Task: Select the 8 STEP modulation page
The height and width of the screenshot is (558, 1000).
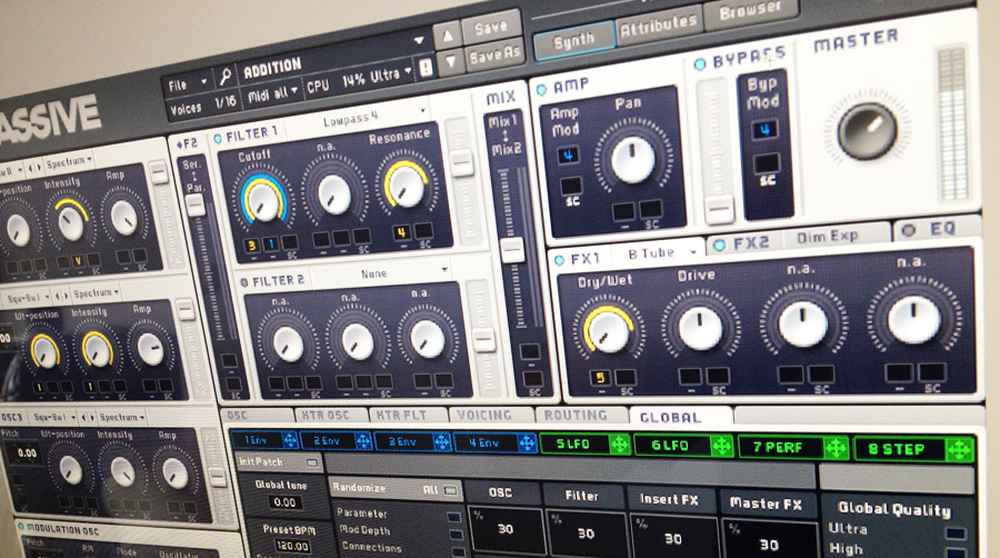Action: [x=896, y=449]
